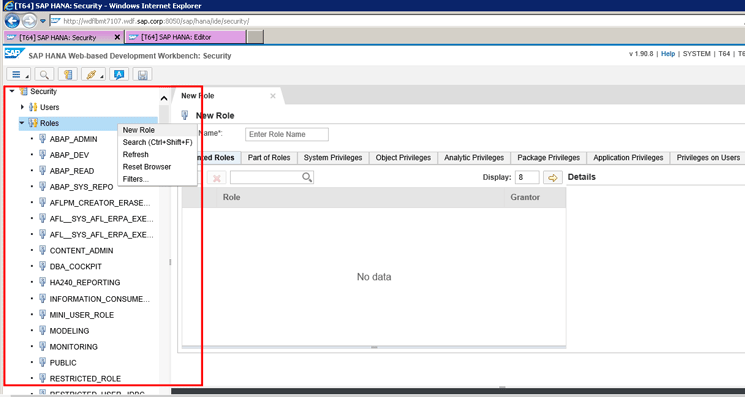Switch to Package Privileges tab
The width and height of the screenshot is (745, 397).
pyautogui.click(x=549, y=158)
